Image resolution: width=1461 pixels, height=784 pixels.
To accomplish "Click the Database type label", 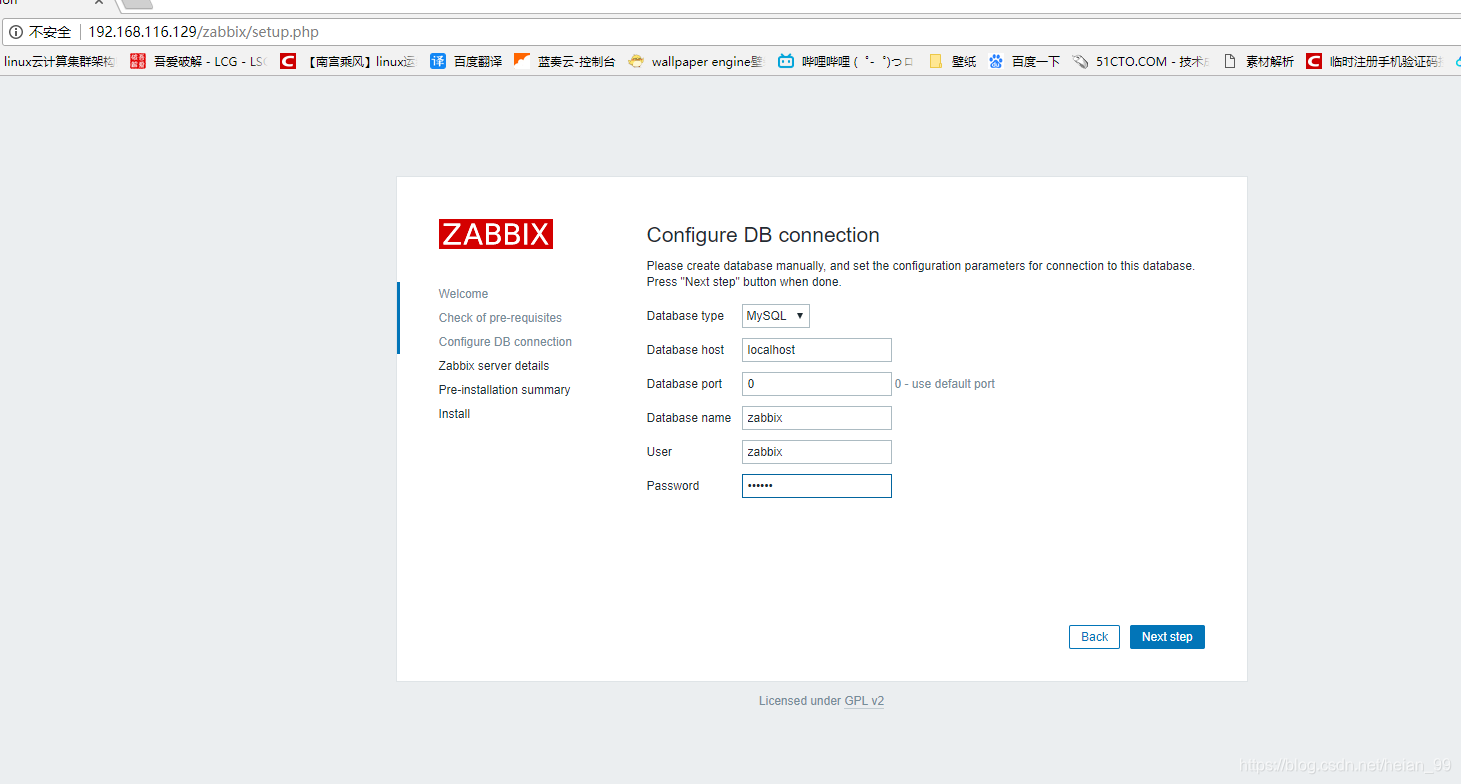I will [x=685, y=316].
